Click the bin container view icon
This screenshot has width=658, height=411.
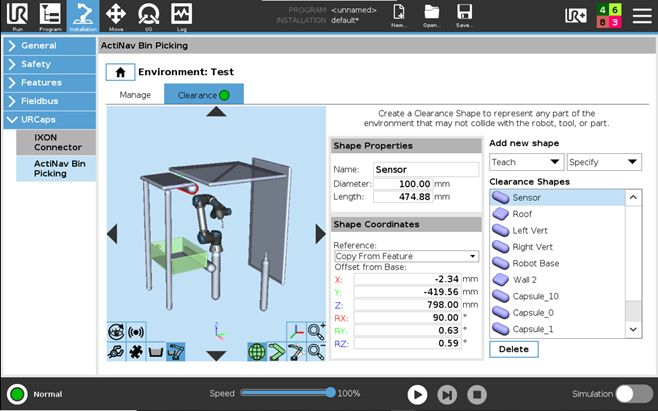click(156, 351)
